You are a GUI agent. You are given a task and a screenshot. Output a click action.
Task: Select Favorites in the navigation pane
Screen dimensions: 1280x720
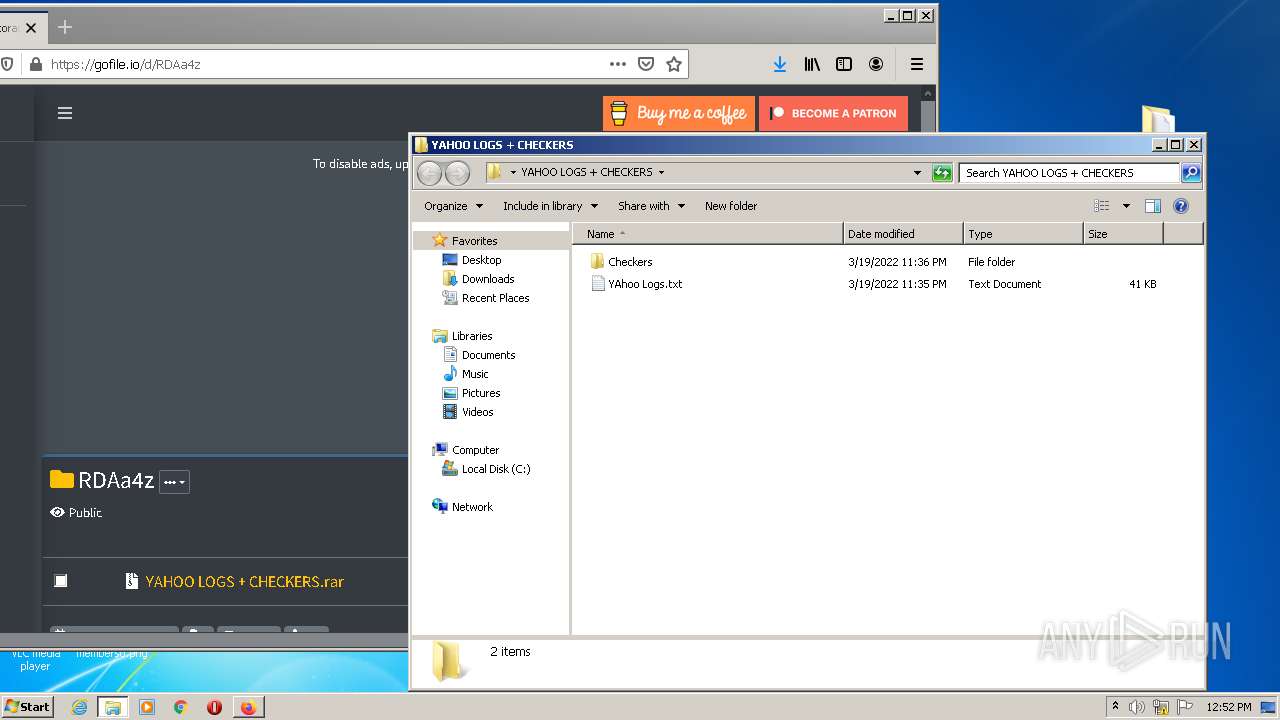click(474, 241)
